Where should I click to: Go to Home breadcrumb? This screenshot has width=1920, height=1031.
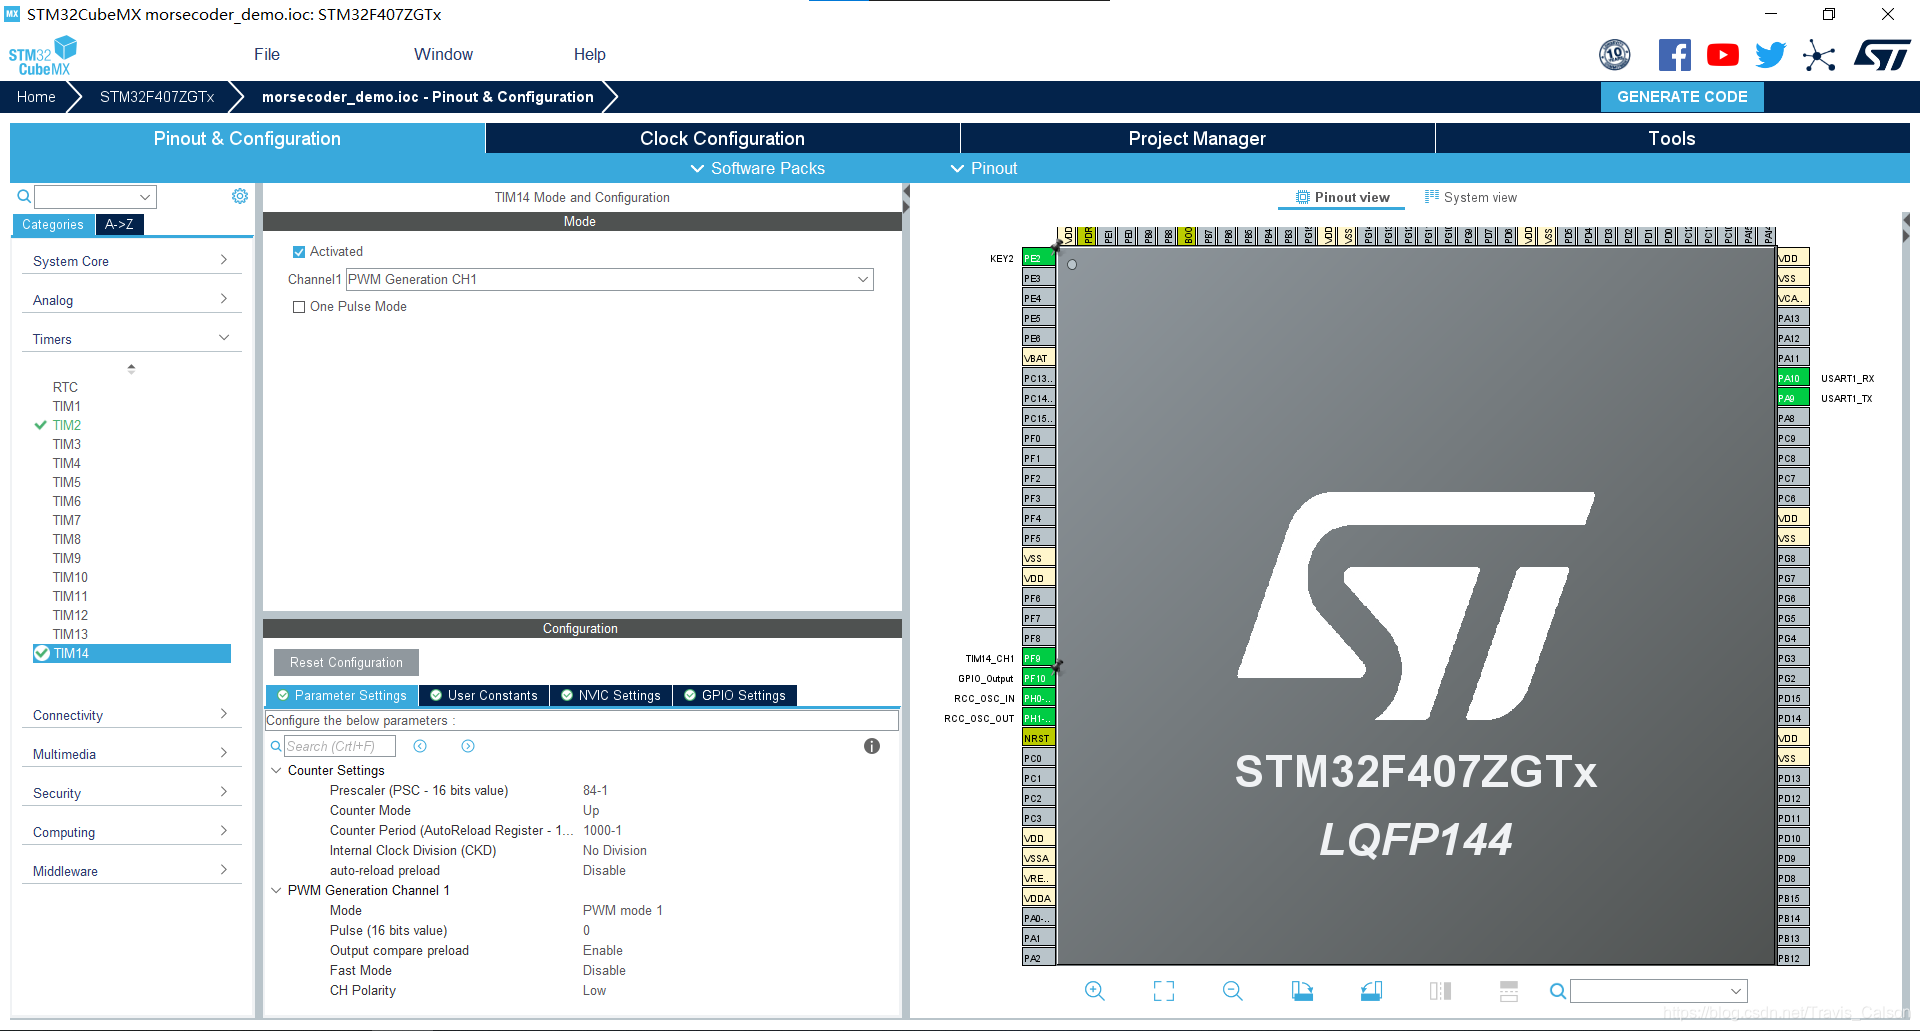(x=36, y=97)
